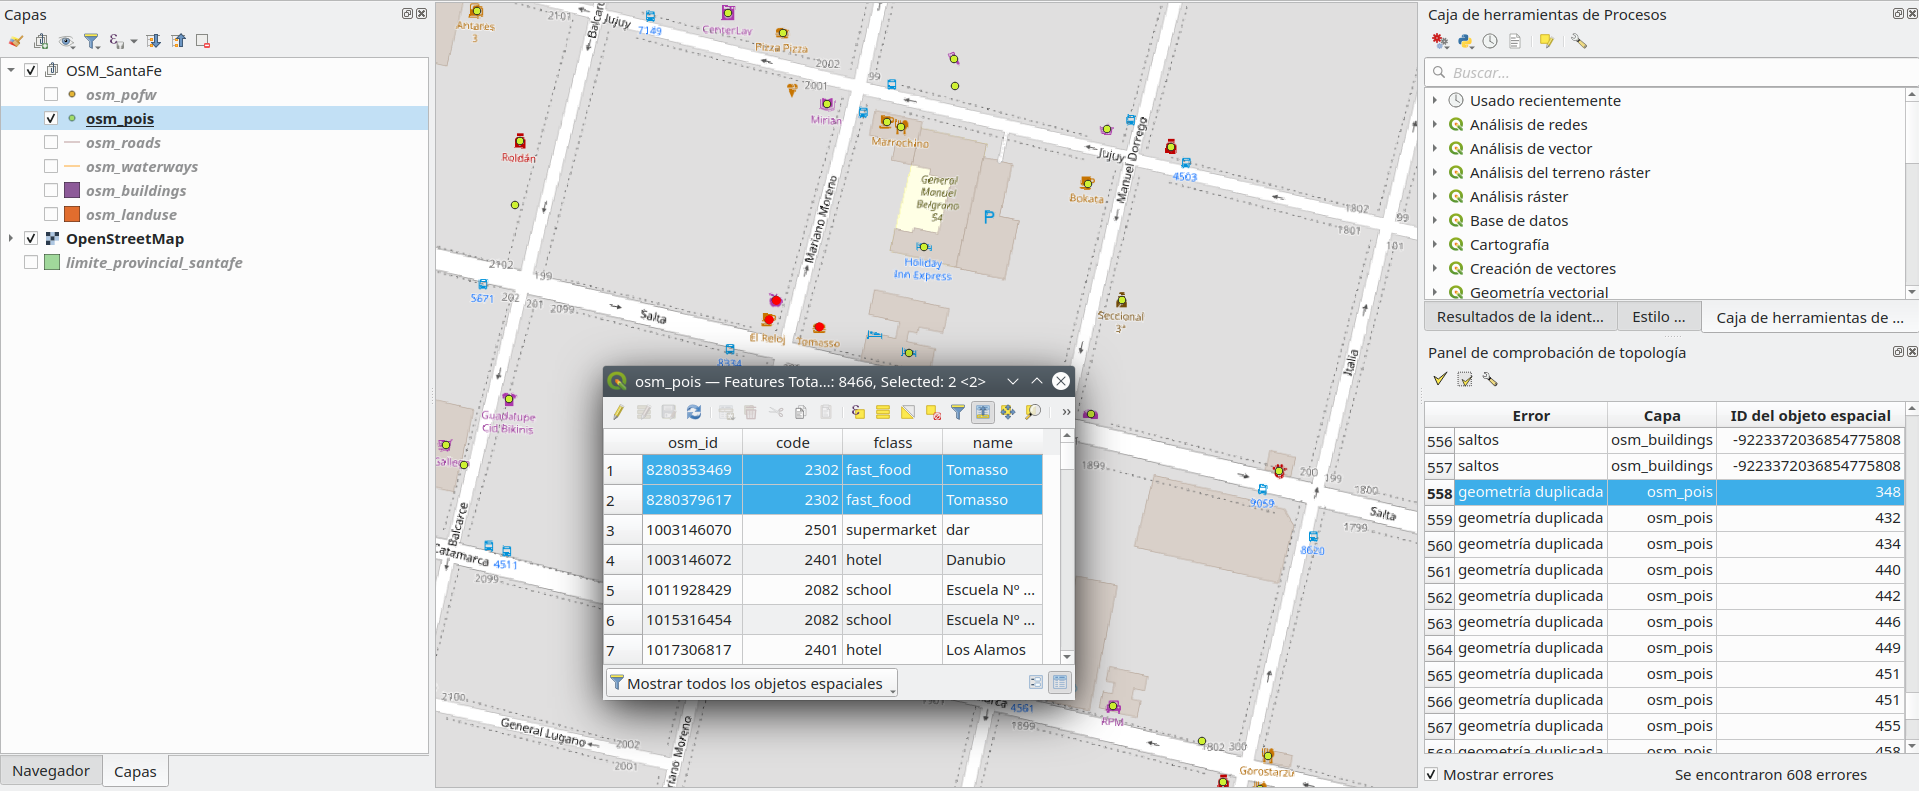Expand Usado recientemente in toolbox
Image resolution: width=1919 pixels, height=791 pixels.
[x=1435, y=100]
